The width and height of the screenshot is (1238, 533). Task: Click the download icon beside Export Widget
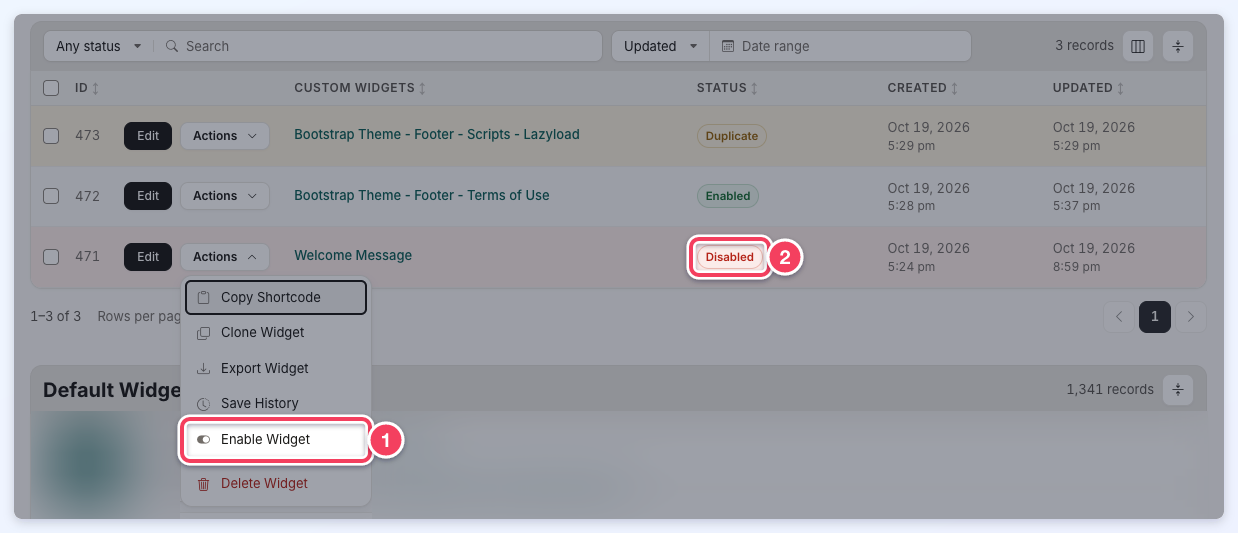pyautogui.click(x=203, y=368)
